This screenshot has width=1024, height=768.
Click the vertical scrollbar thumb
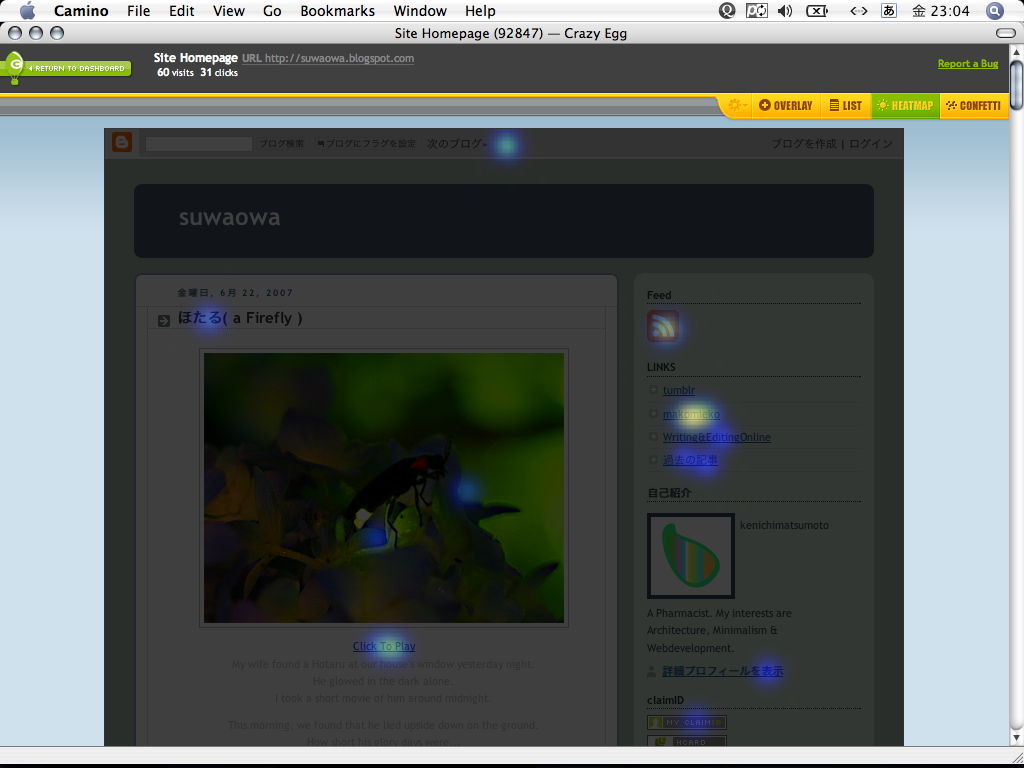pos(1017,85)
